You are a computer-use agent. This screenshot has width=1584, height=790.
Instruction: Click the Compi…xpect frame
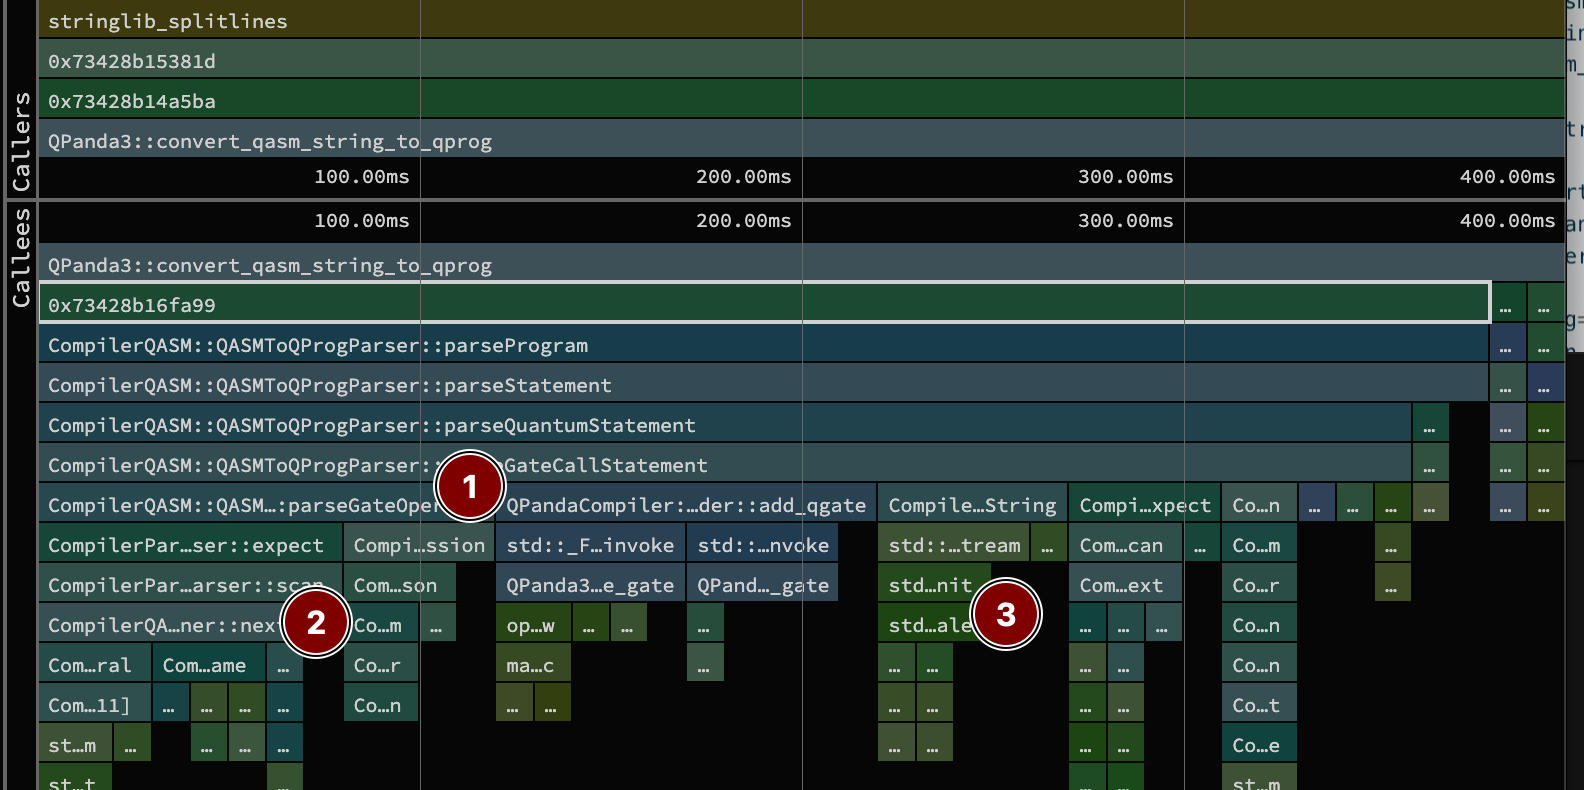coord(1144,505)
